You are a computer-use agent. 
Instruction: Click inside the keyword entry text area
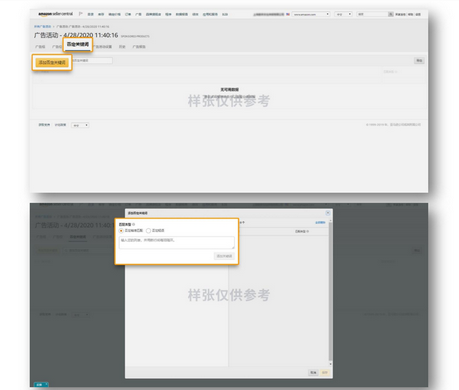177,242
